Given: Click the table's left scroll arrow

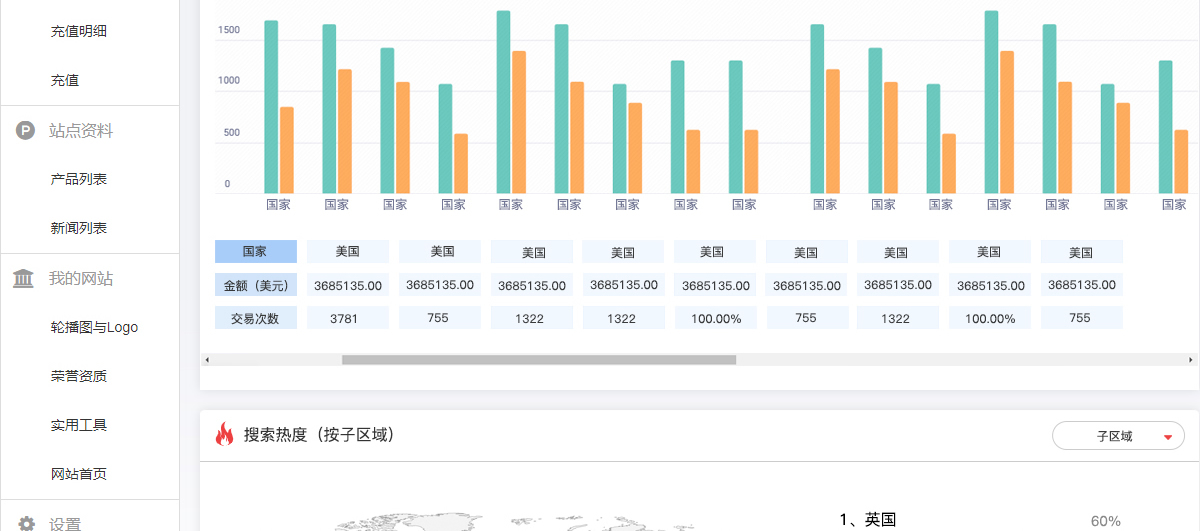Looking at the screenshot, I should pyautogui.click(x=207, y=359).
